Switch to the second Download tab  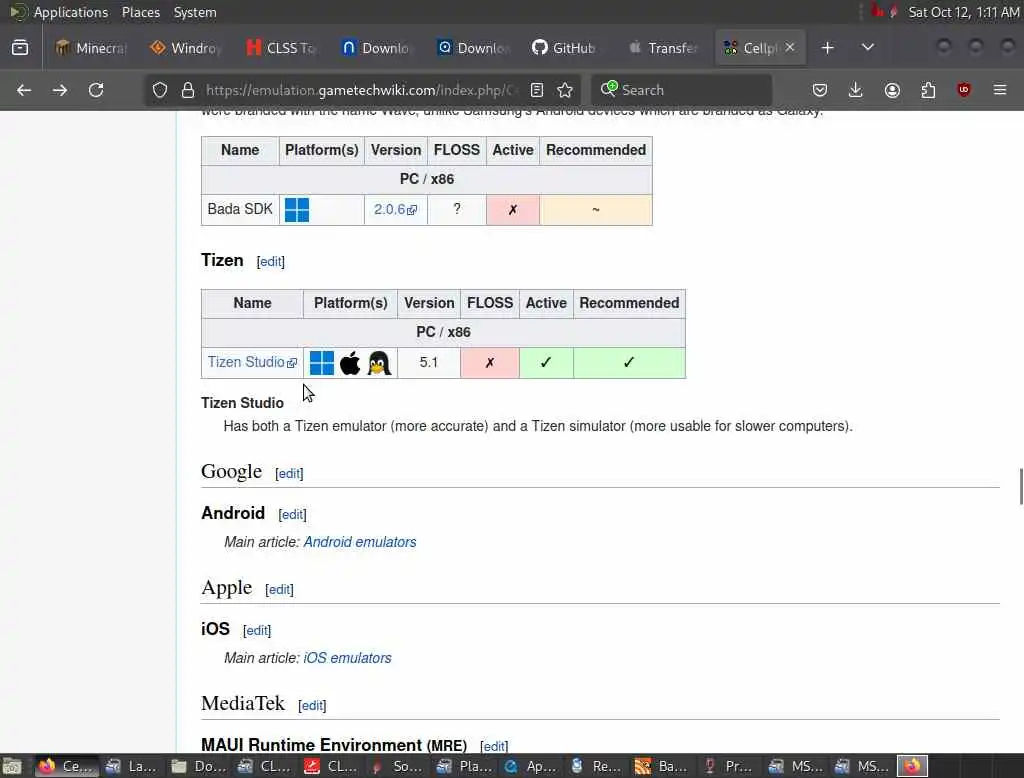472,48
